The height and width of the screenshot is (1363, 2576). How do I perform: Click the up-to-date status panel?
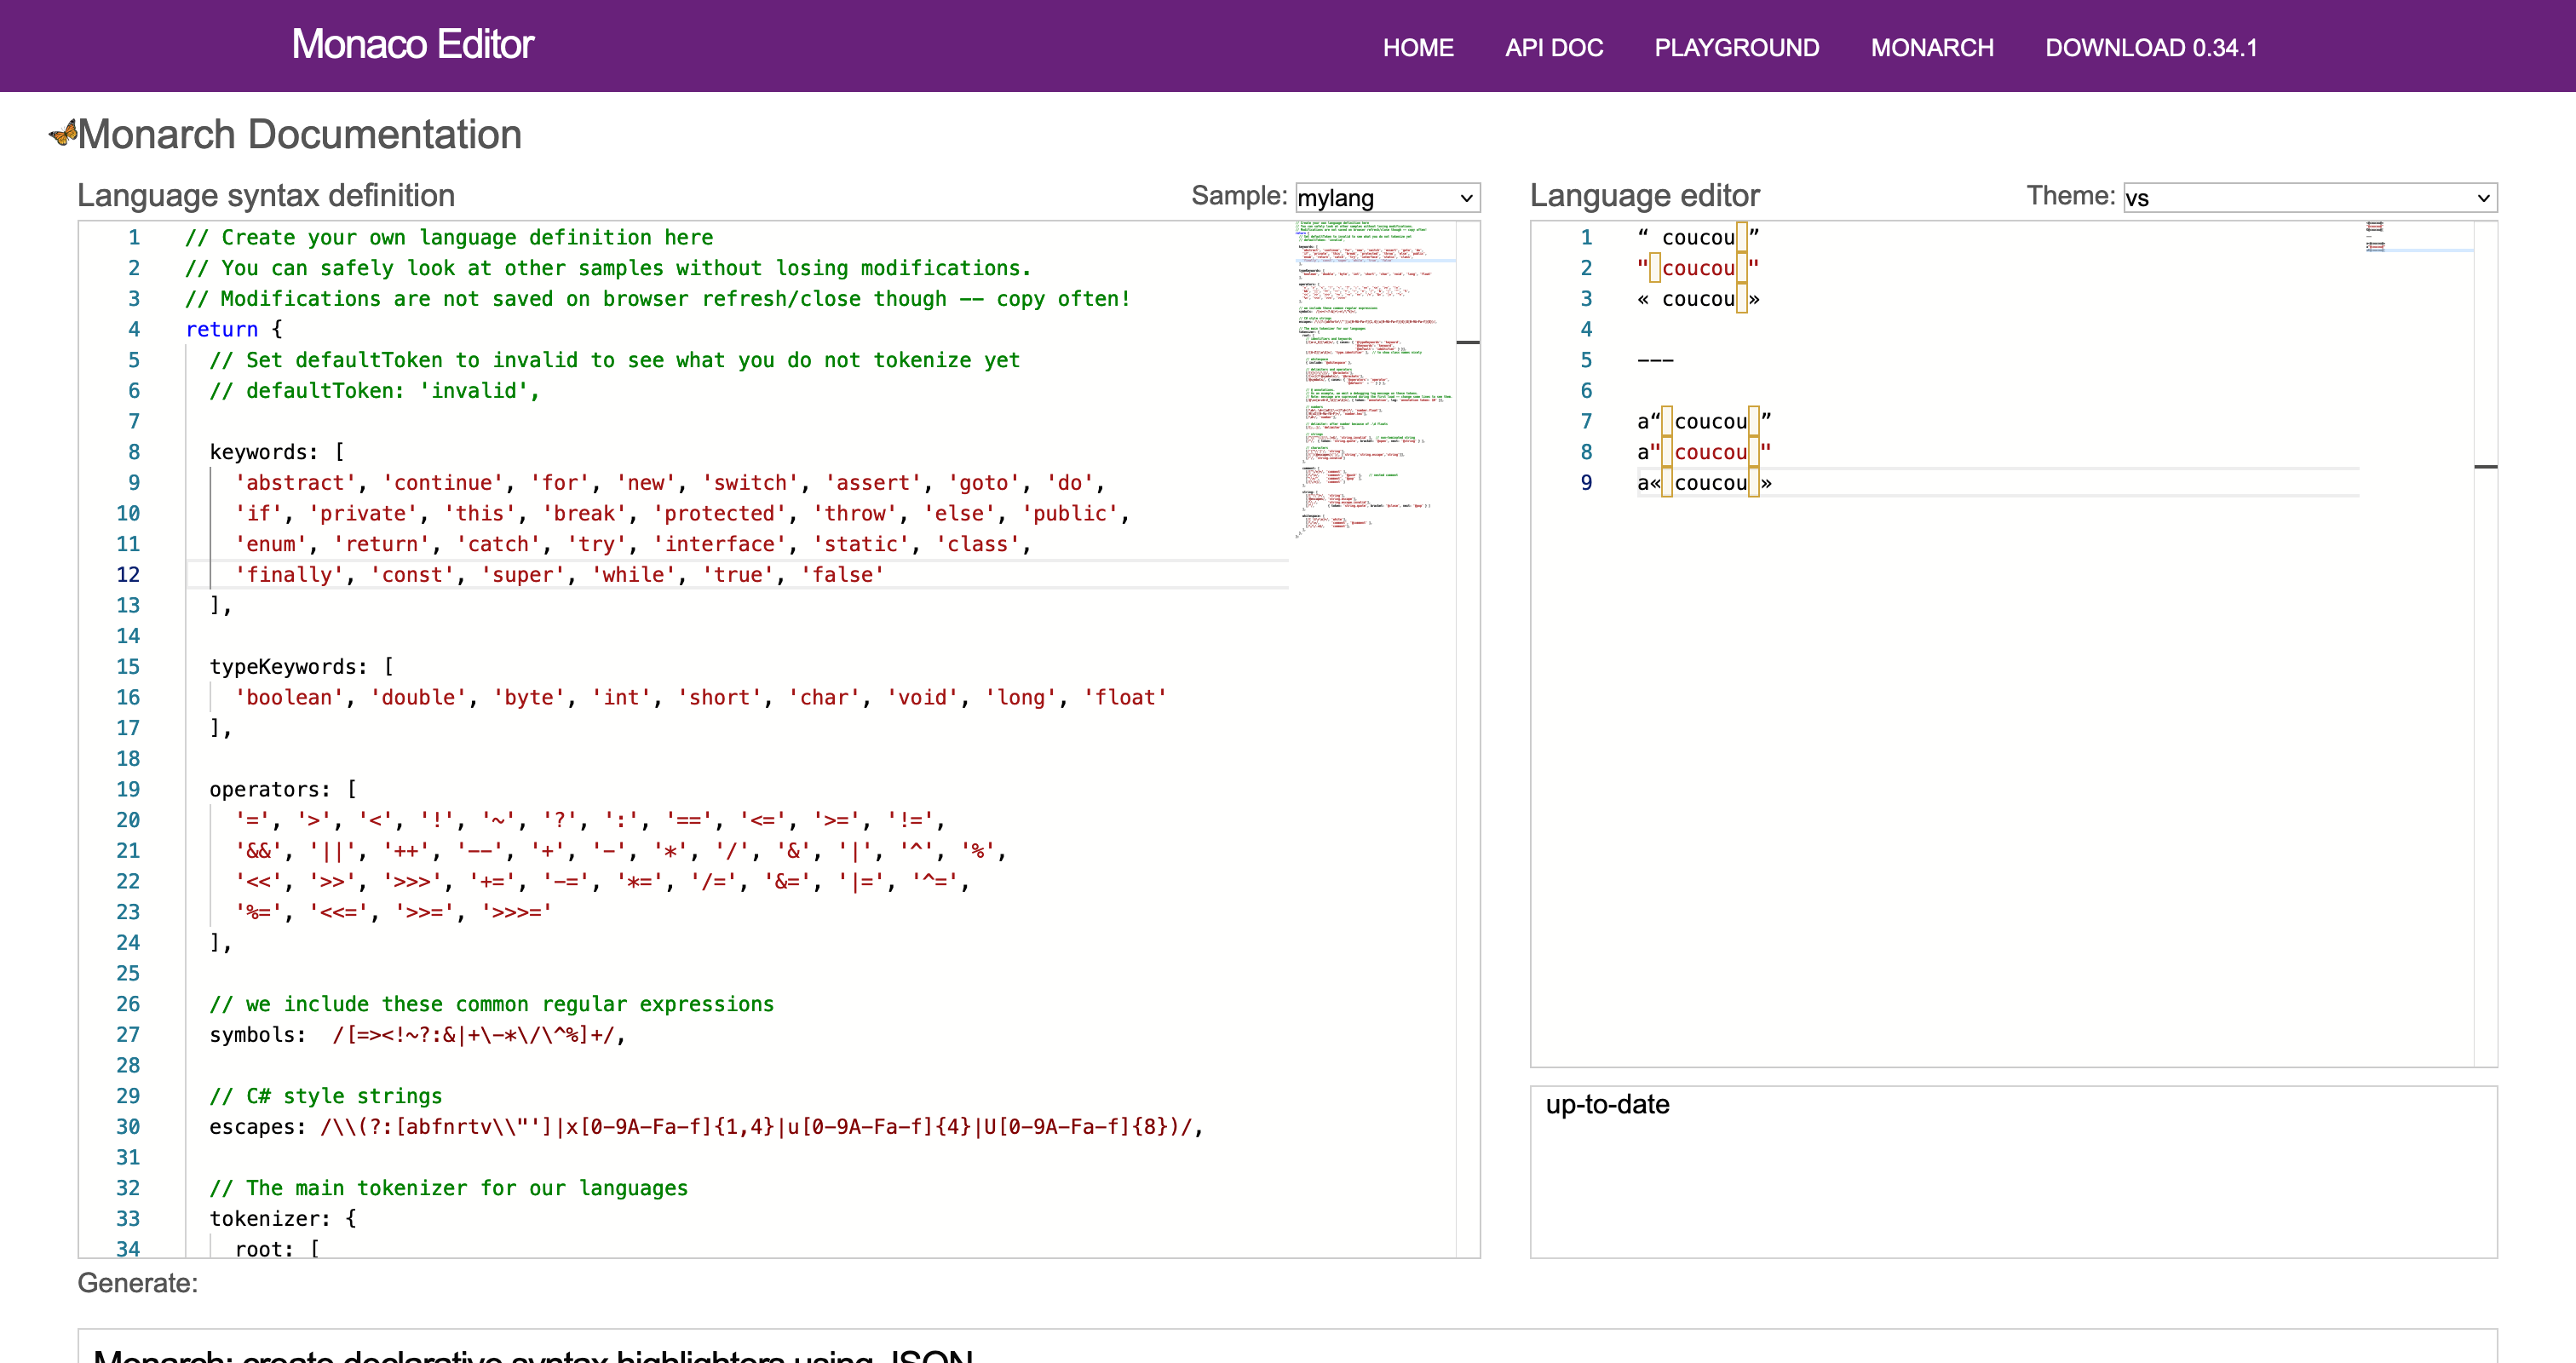tap(2012, 1170)
